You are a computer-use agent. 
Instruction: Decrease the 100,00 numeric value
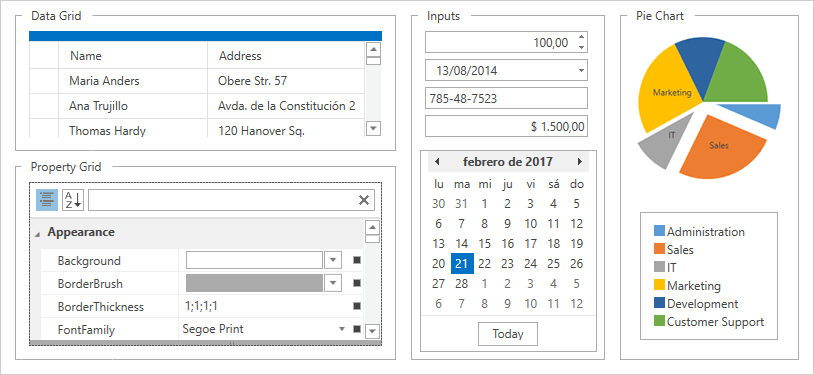tap(581, 47)
